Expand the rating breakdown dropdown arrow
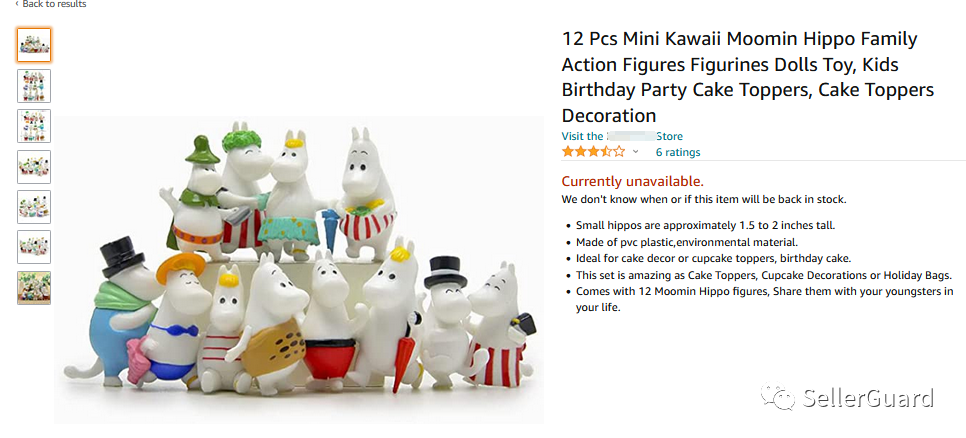This screenshot has height=438, width=966. (x=635, y=152)
